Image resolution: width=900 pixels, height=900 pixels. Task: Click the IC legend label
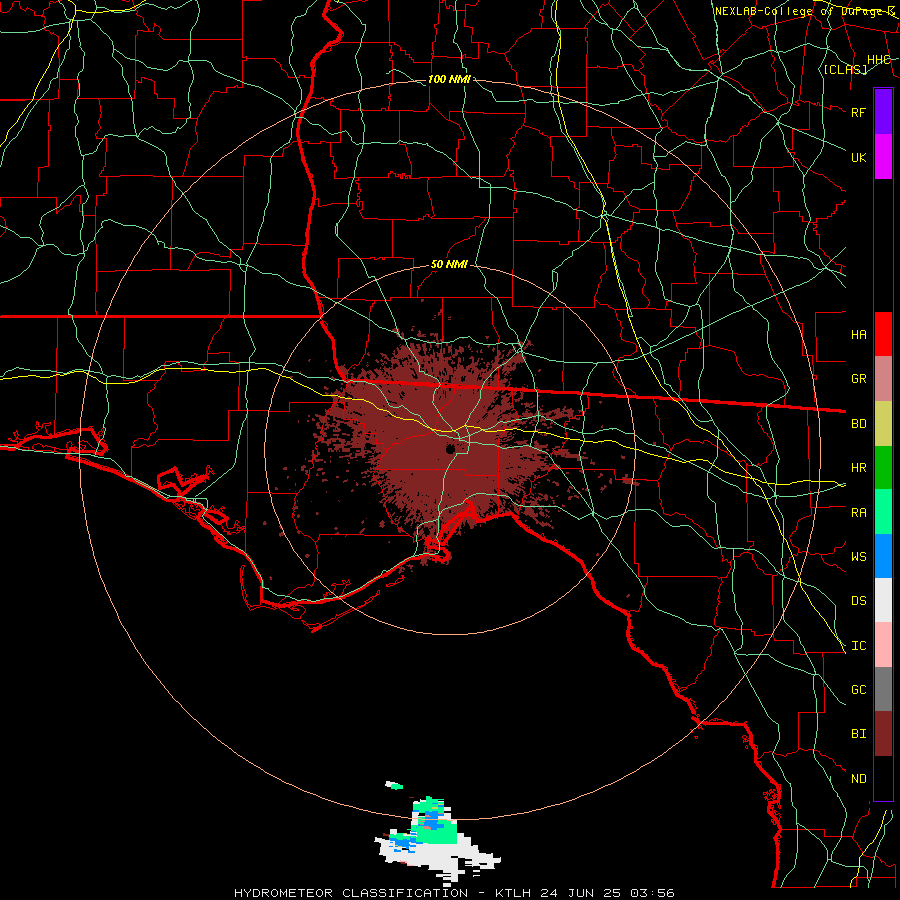tap(858, 645)
